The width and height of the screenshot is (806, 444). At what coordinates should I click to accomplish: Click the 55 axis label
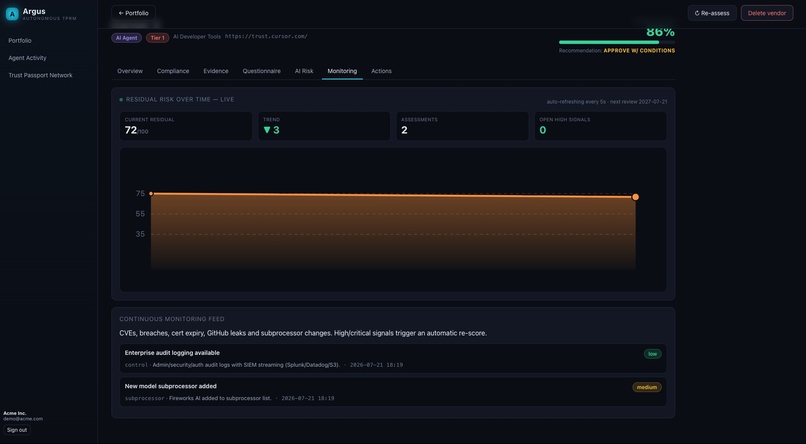[140, 214]
